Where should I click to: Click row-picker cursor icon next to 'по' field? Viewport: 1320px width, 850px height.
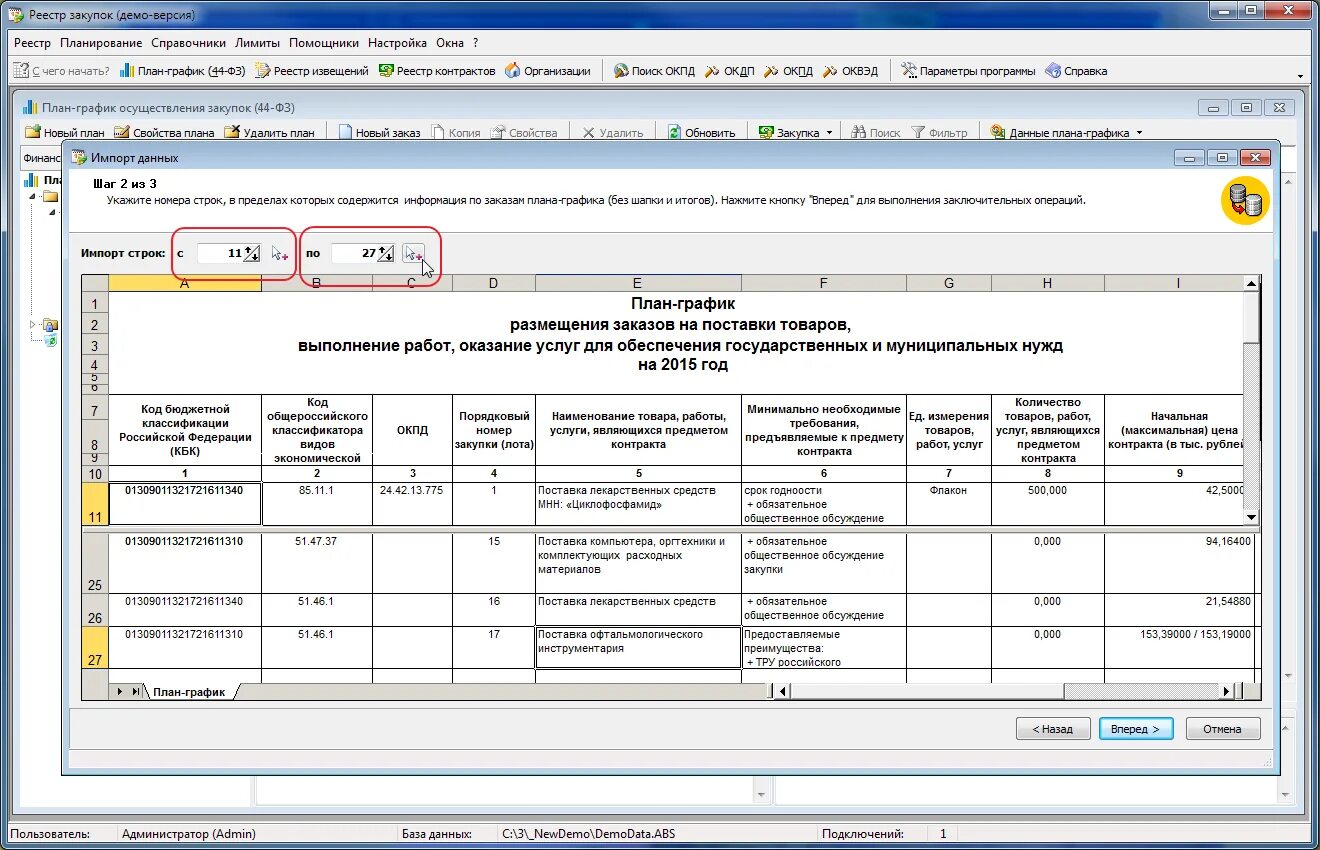(x=413, y=253)
